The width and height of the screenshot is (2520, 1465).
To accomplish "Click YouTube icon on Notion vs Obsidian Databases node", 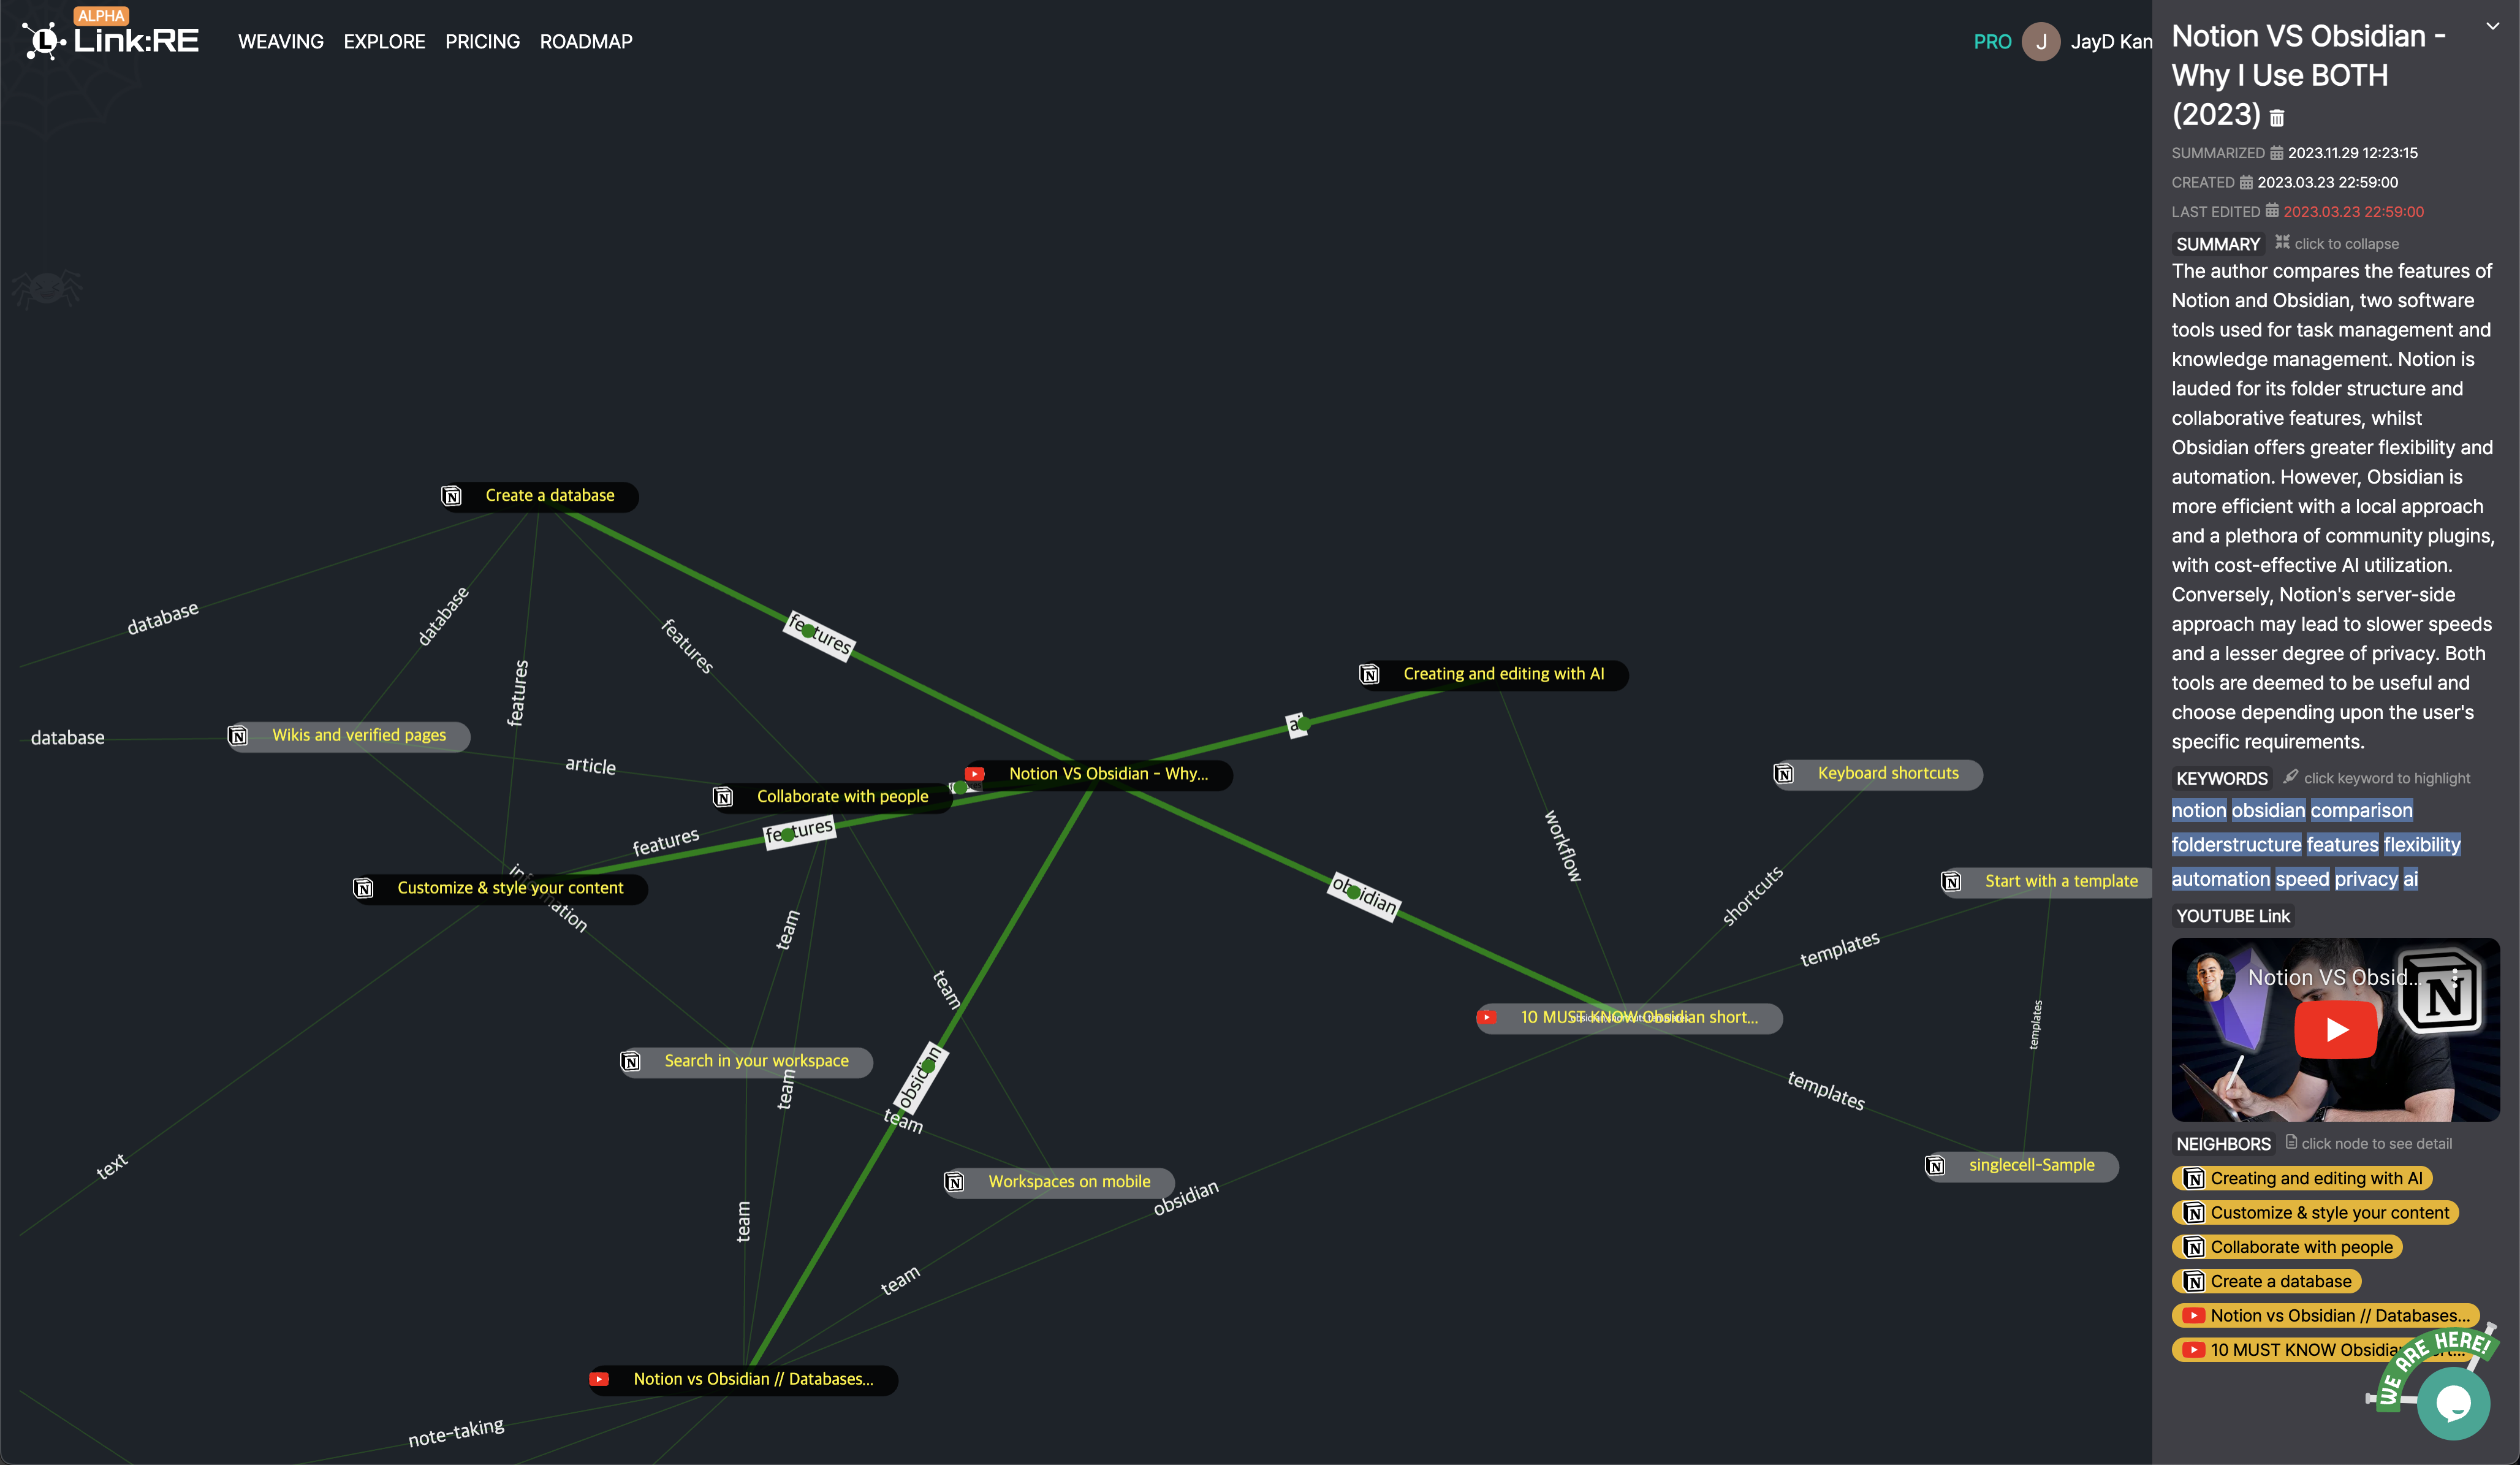I will [599, 1379].
